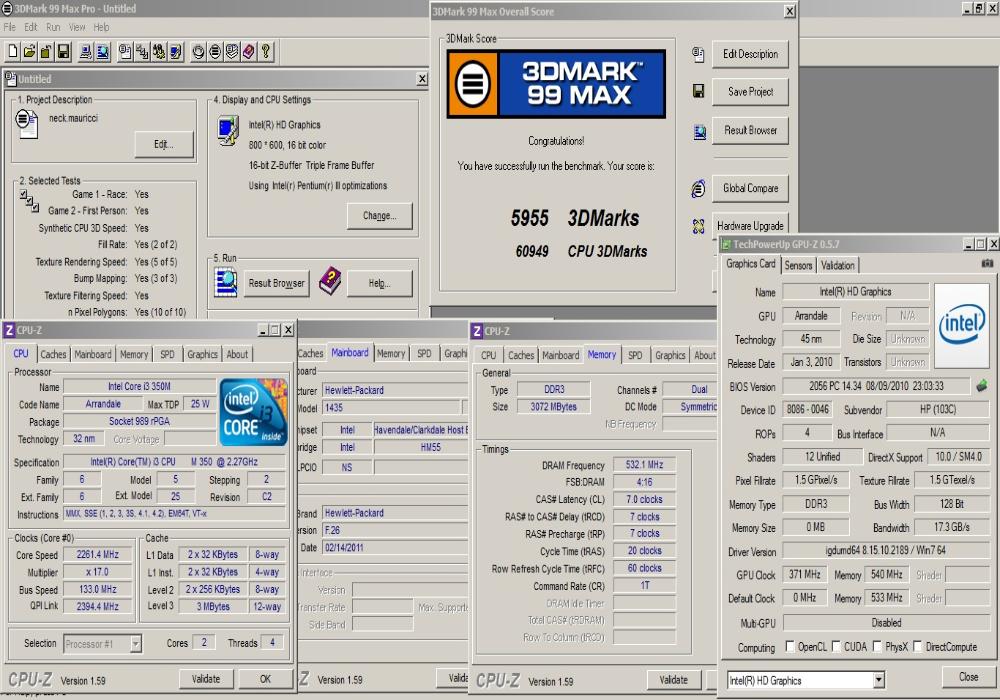
Task: Click Validate in right CPU-Z Memory window
Action: point(673,680)
